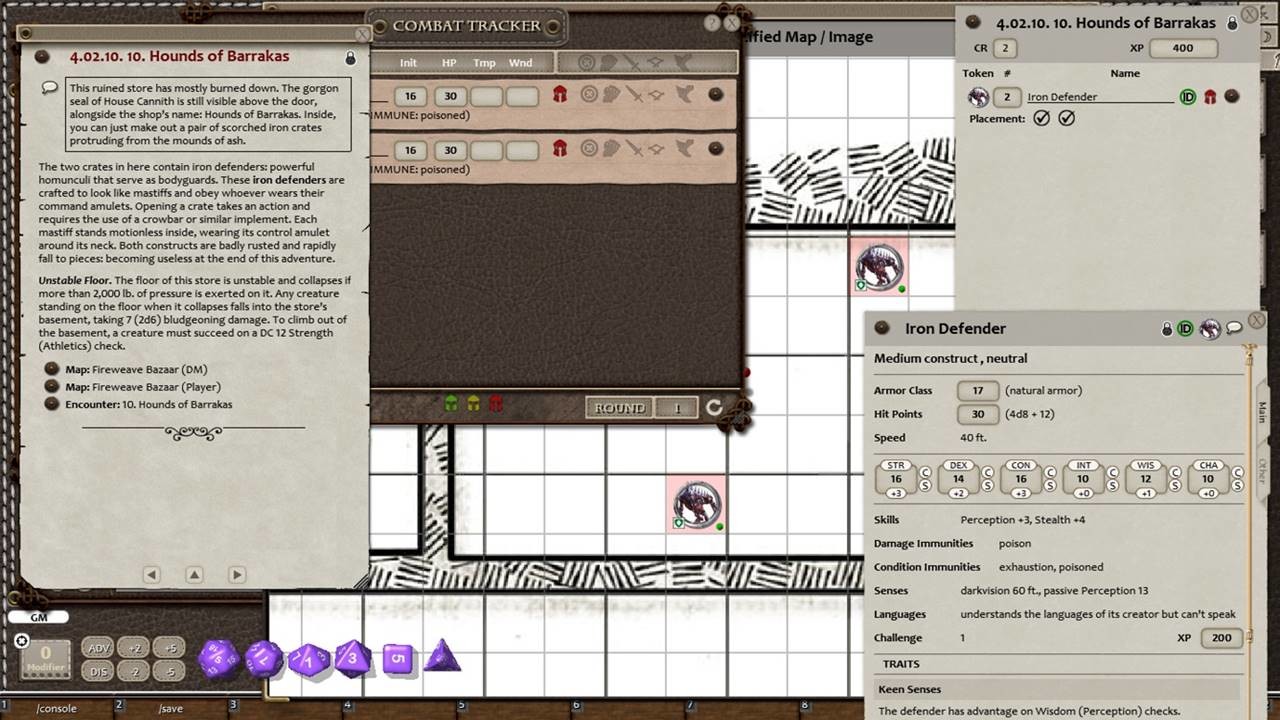Toggle the encounter window's lock icon
This screenshot has width=1280, height=720.
click(x=1232, y=23)
